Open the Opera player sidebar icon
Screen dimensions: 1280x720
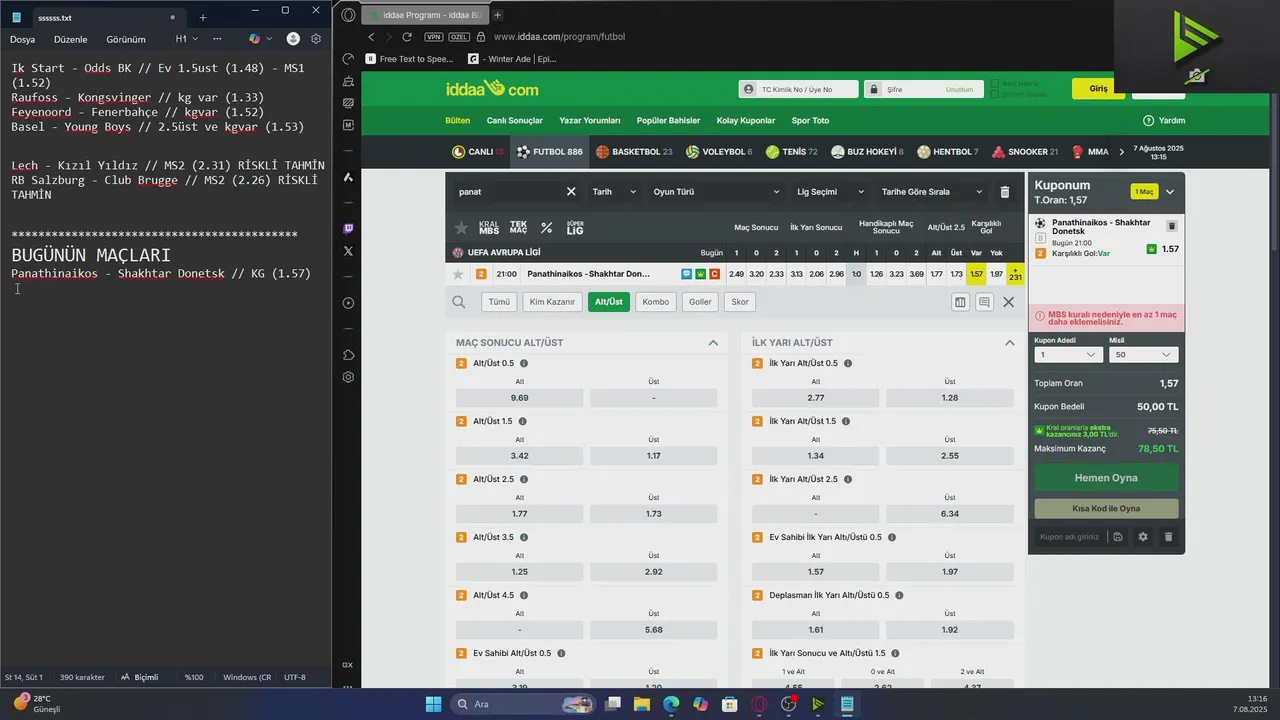(348, 303)
